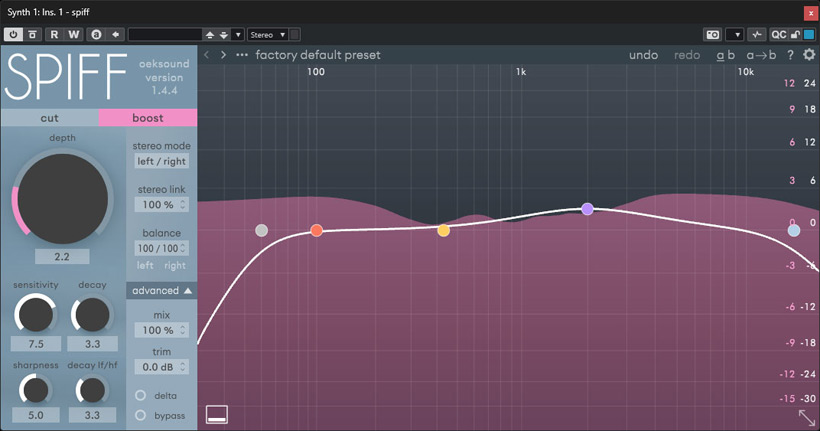Click the decay value 3.3 field
820x431 pixels.
pos(93,344)
